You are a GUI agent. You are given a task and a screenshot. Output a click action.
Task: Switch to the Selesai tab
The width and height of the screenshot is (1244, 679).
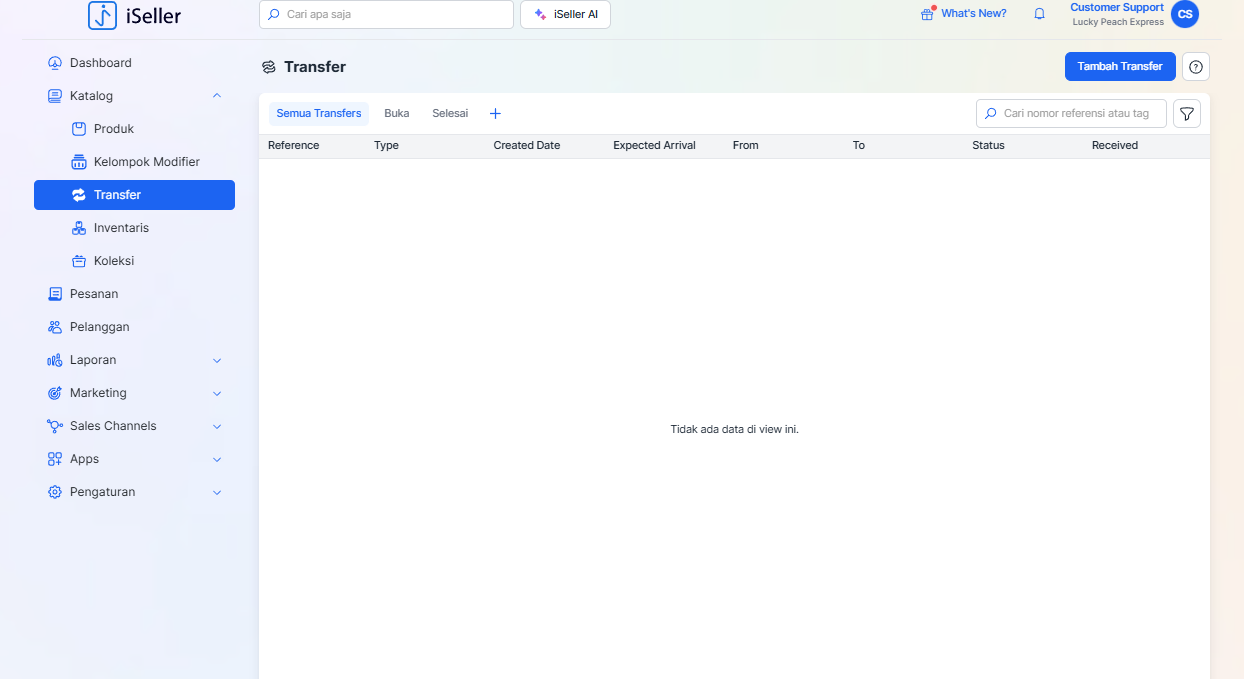click(450, 114)
